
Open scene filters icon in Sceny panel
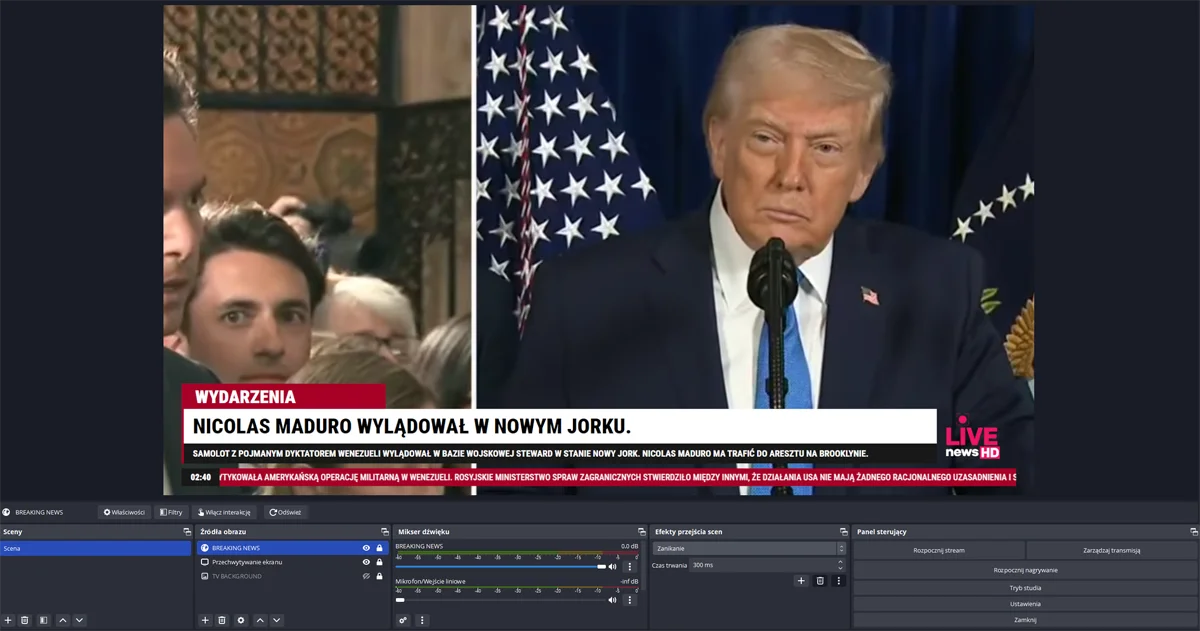click(43, 620)
